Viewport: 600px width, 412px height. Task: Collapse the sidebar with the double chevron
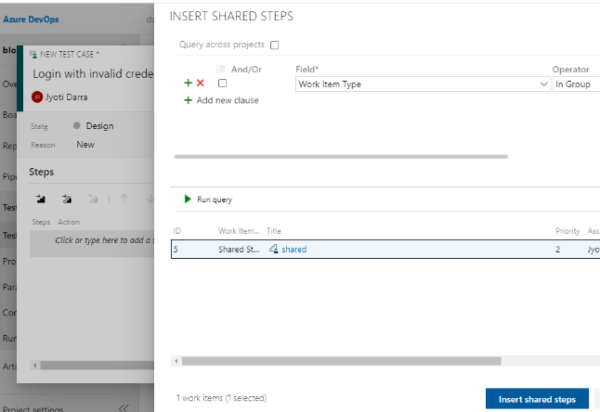(x=124, y=407)
